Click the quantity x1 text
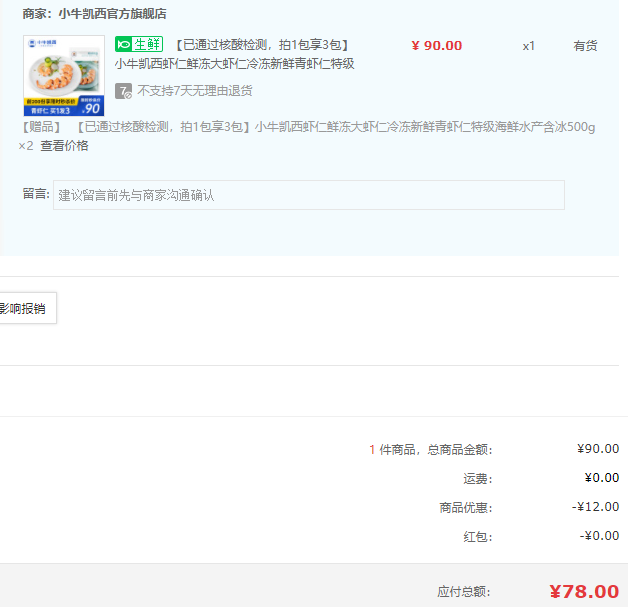This screenshot has width=628, height=607. click(529, 46)
